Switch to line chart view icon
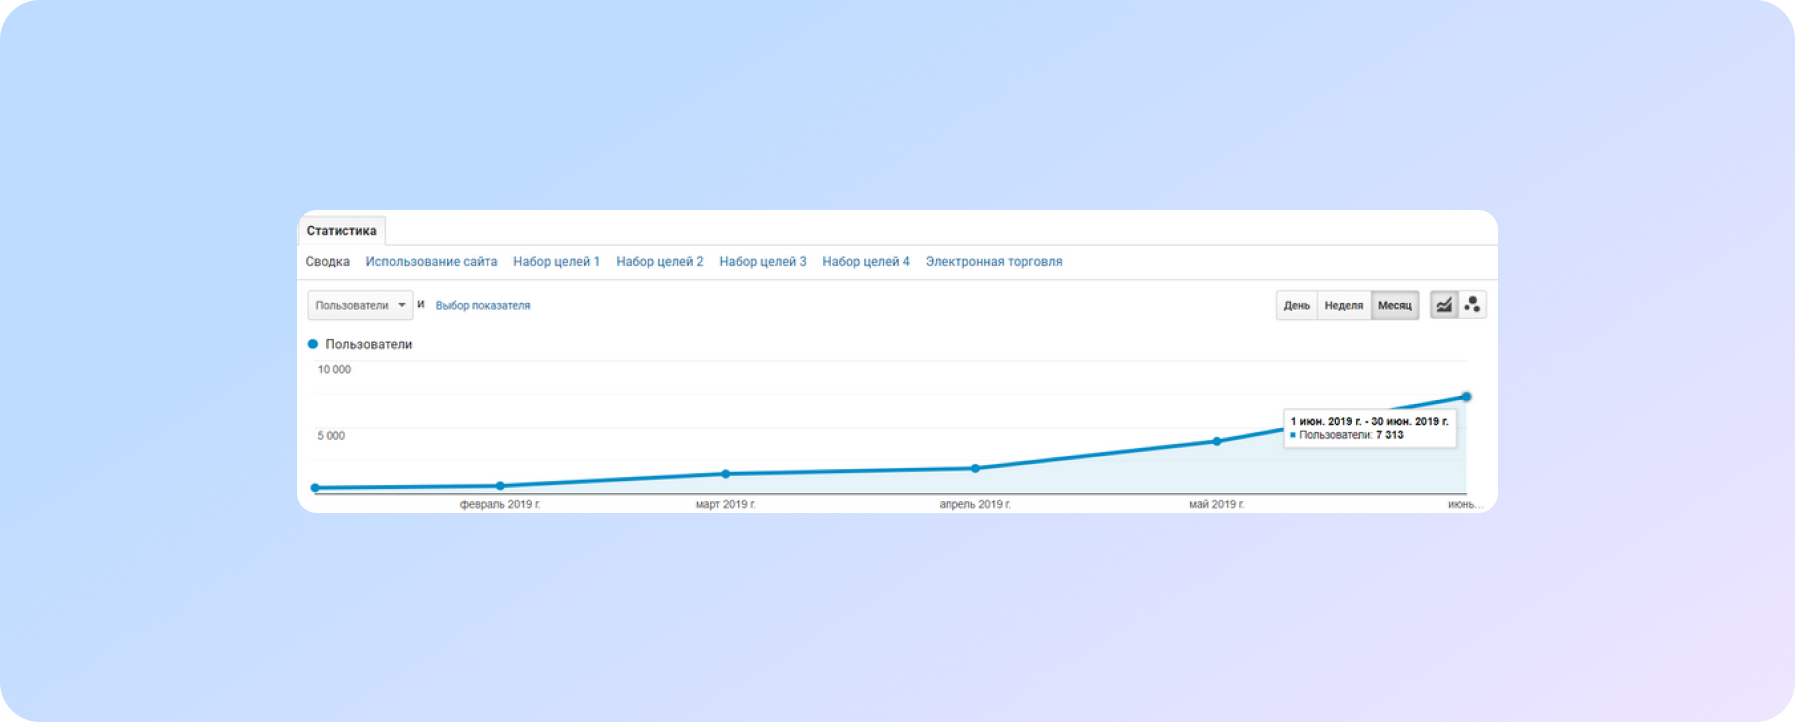 click(x=1444, y=305)
